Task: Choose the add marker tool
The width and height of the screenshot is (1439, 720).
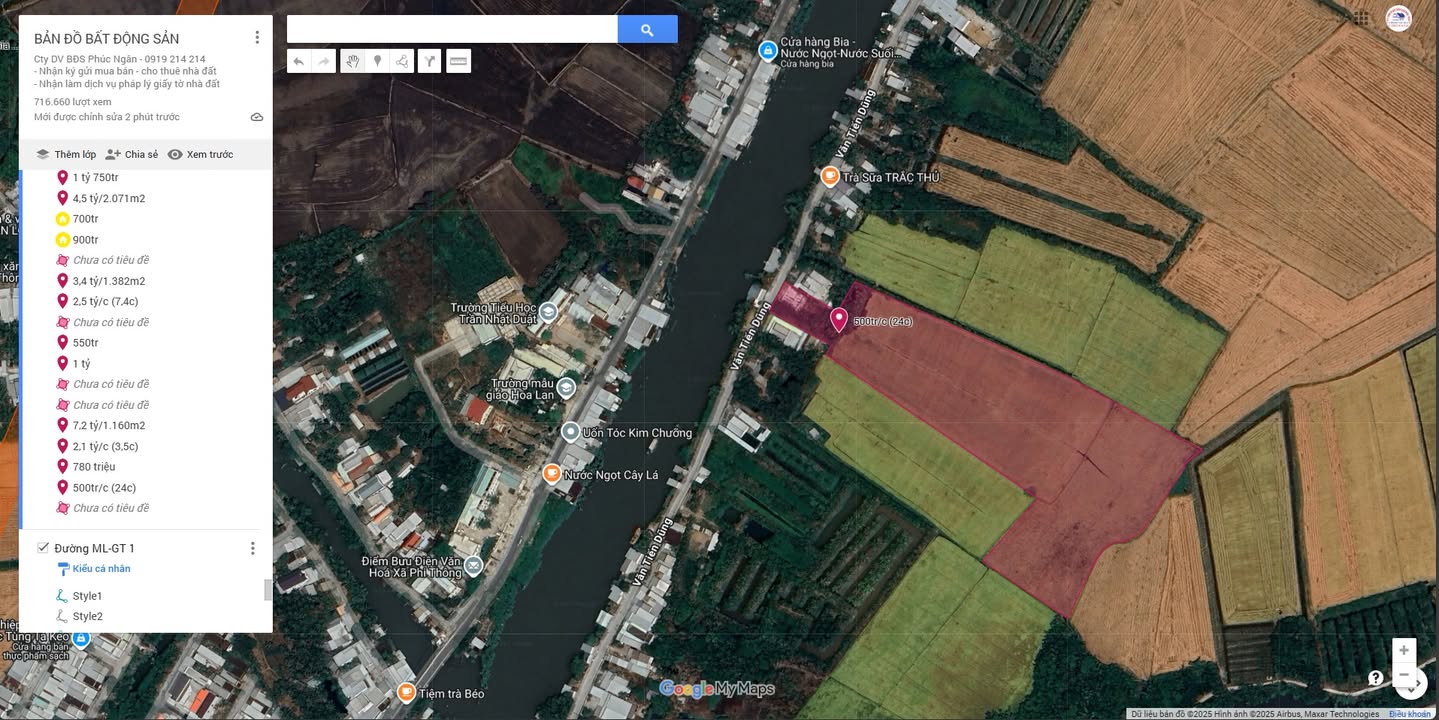Action: [x=377, y=61]
